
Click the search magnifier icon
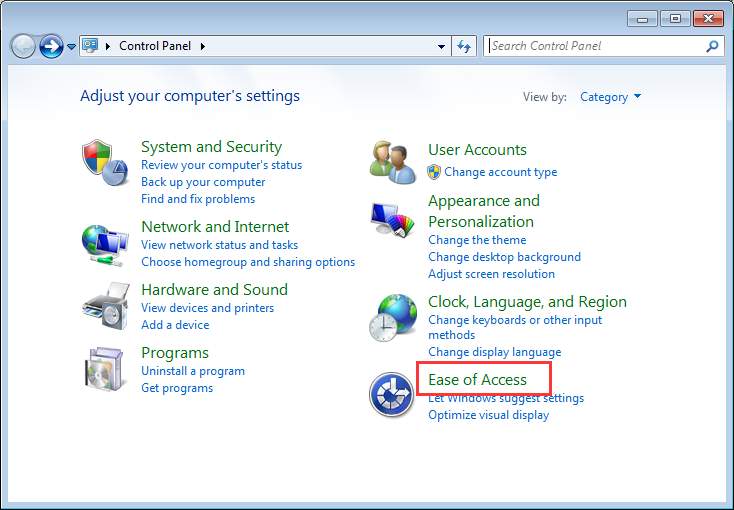(712, 46)
